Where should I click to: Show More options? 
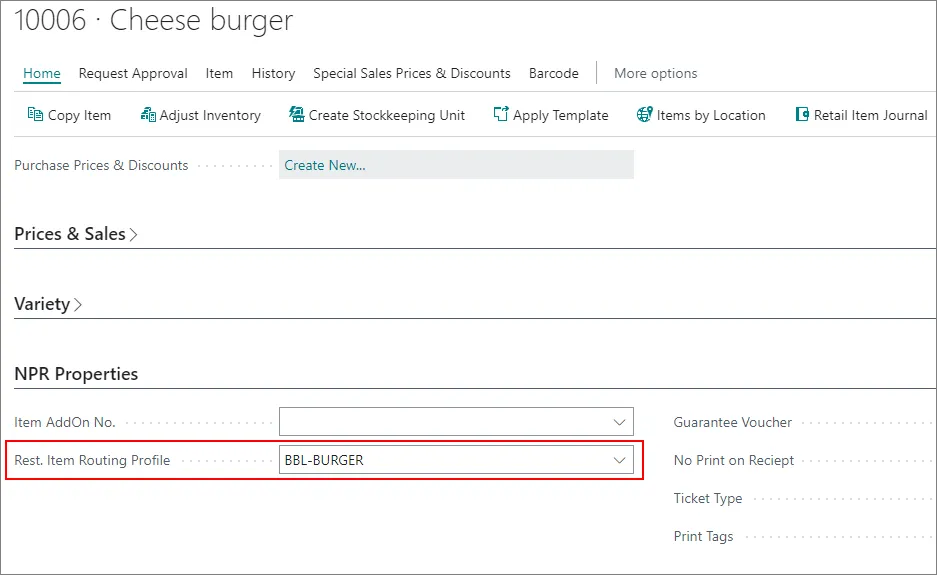[x=656, y=74]
